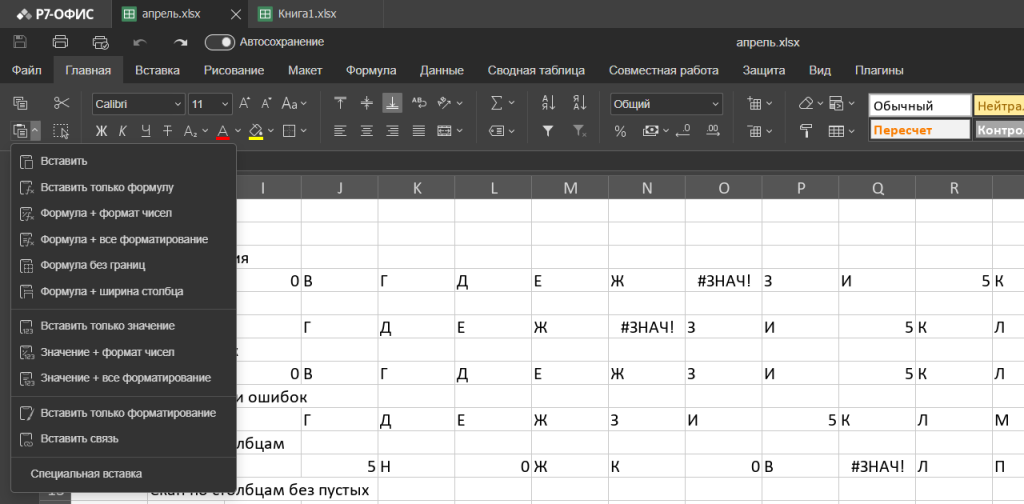This screenshot has width=1024, height=504.
Task: Justify text alignment
Action: [419, 131]
